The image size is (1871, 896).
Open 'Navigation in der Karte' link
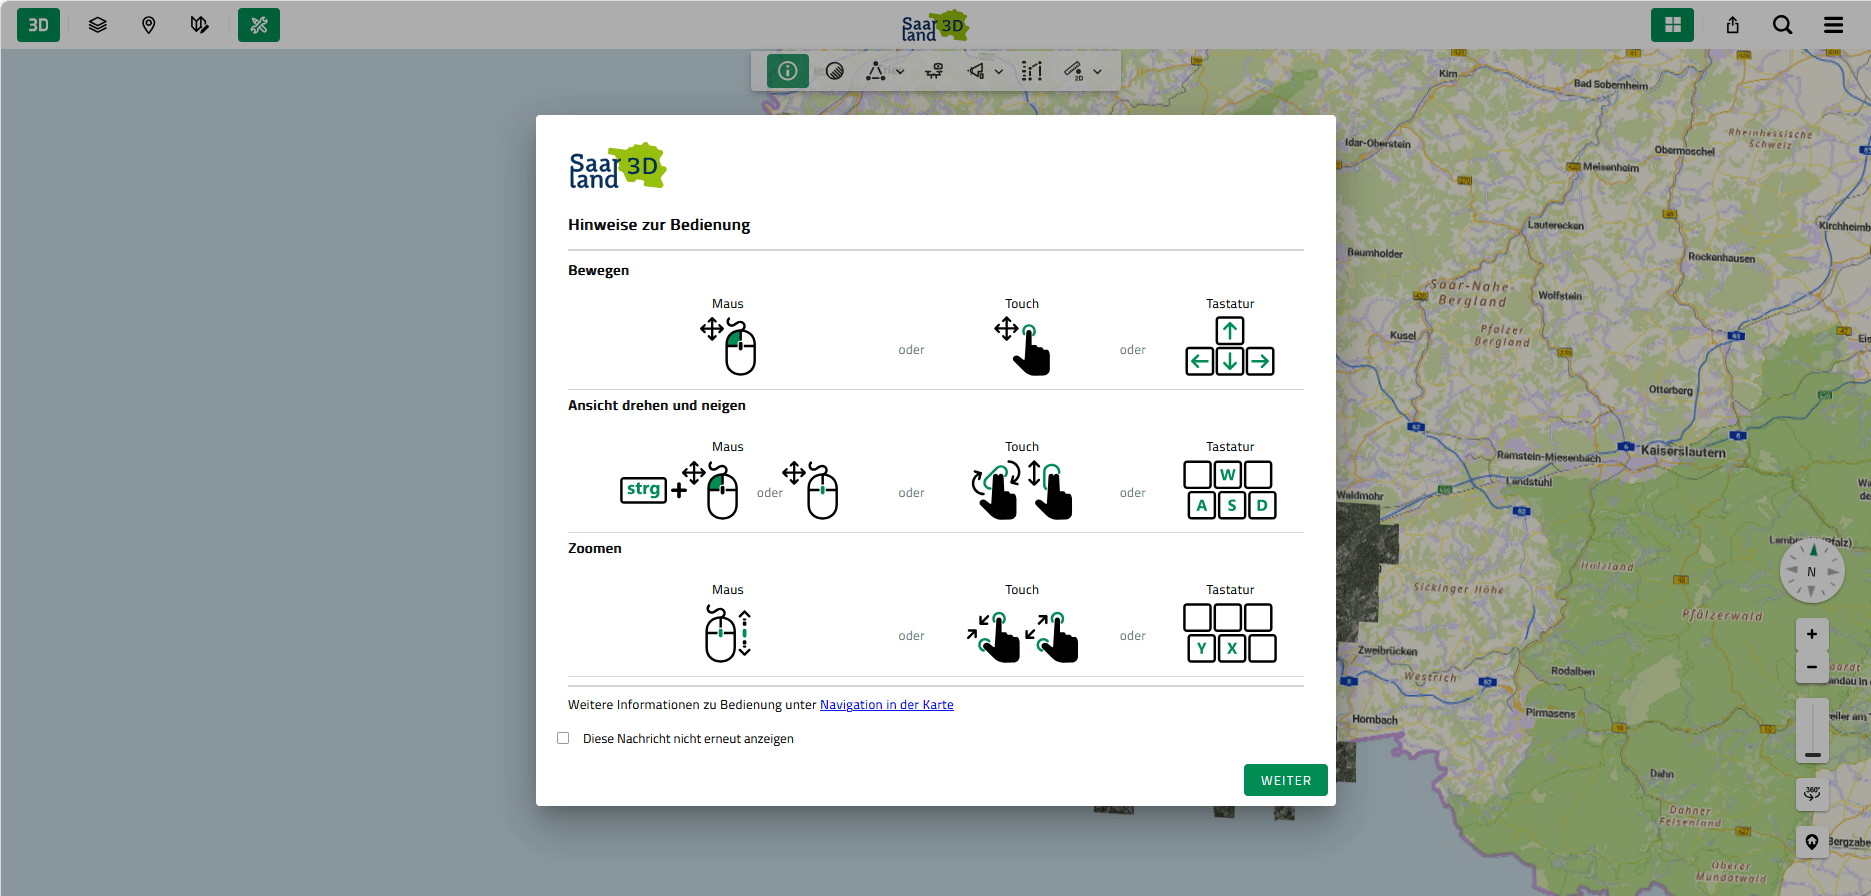point(886,705)
